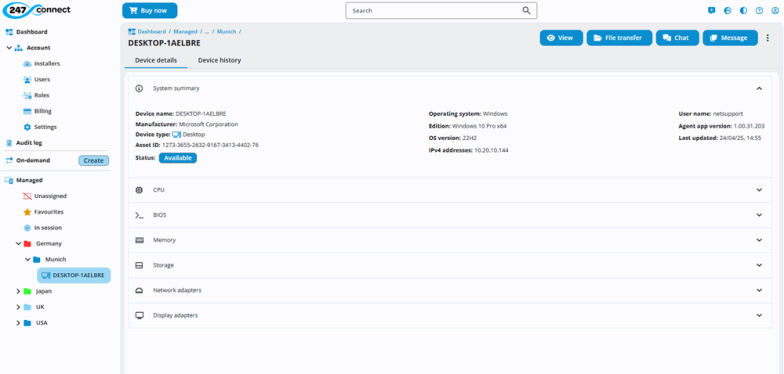
Task: Click the Managed breadcrumb link
Action: point(185,32)
